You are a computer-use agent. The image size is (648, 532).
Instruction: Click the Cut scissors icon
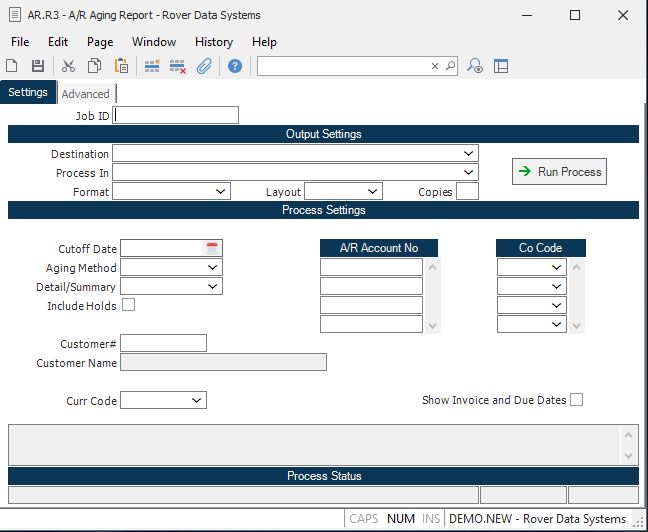tap(68, 66)
